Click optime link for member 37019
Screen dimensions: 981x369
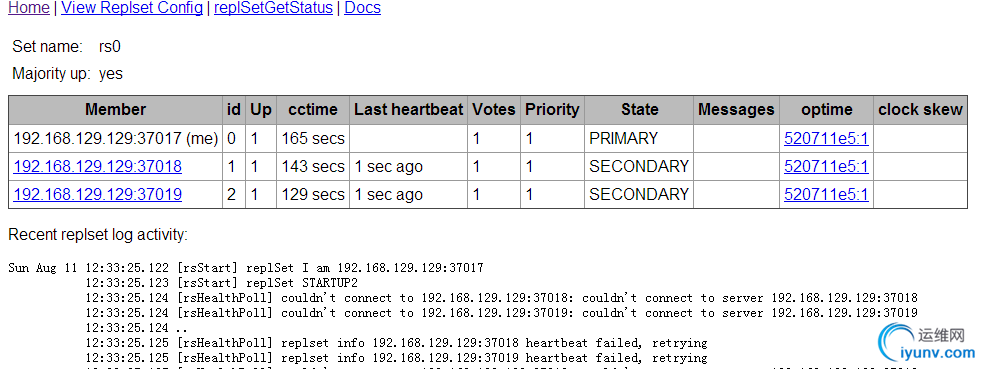pyautogui.click(x=826, y=195)
